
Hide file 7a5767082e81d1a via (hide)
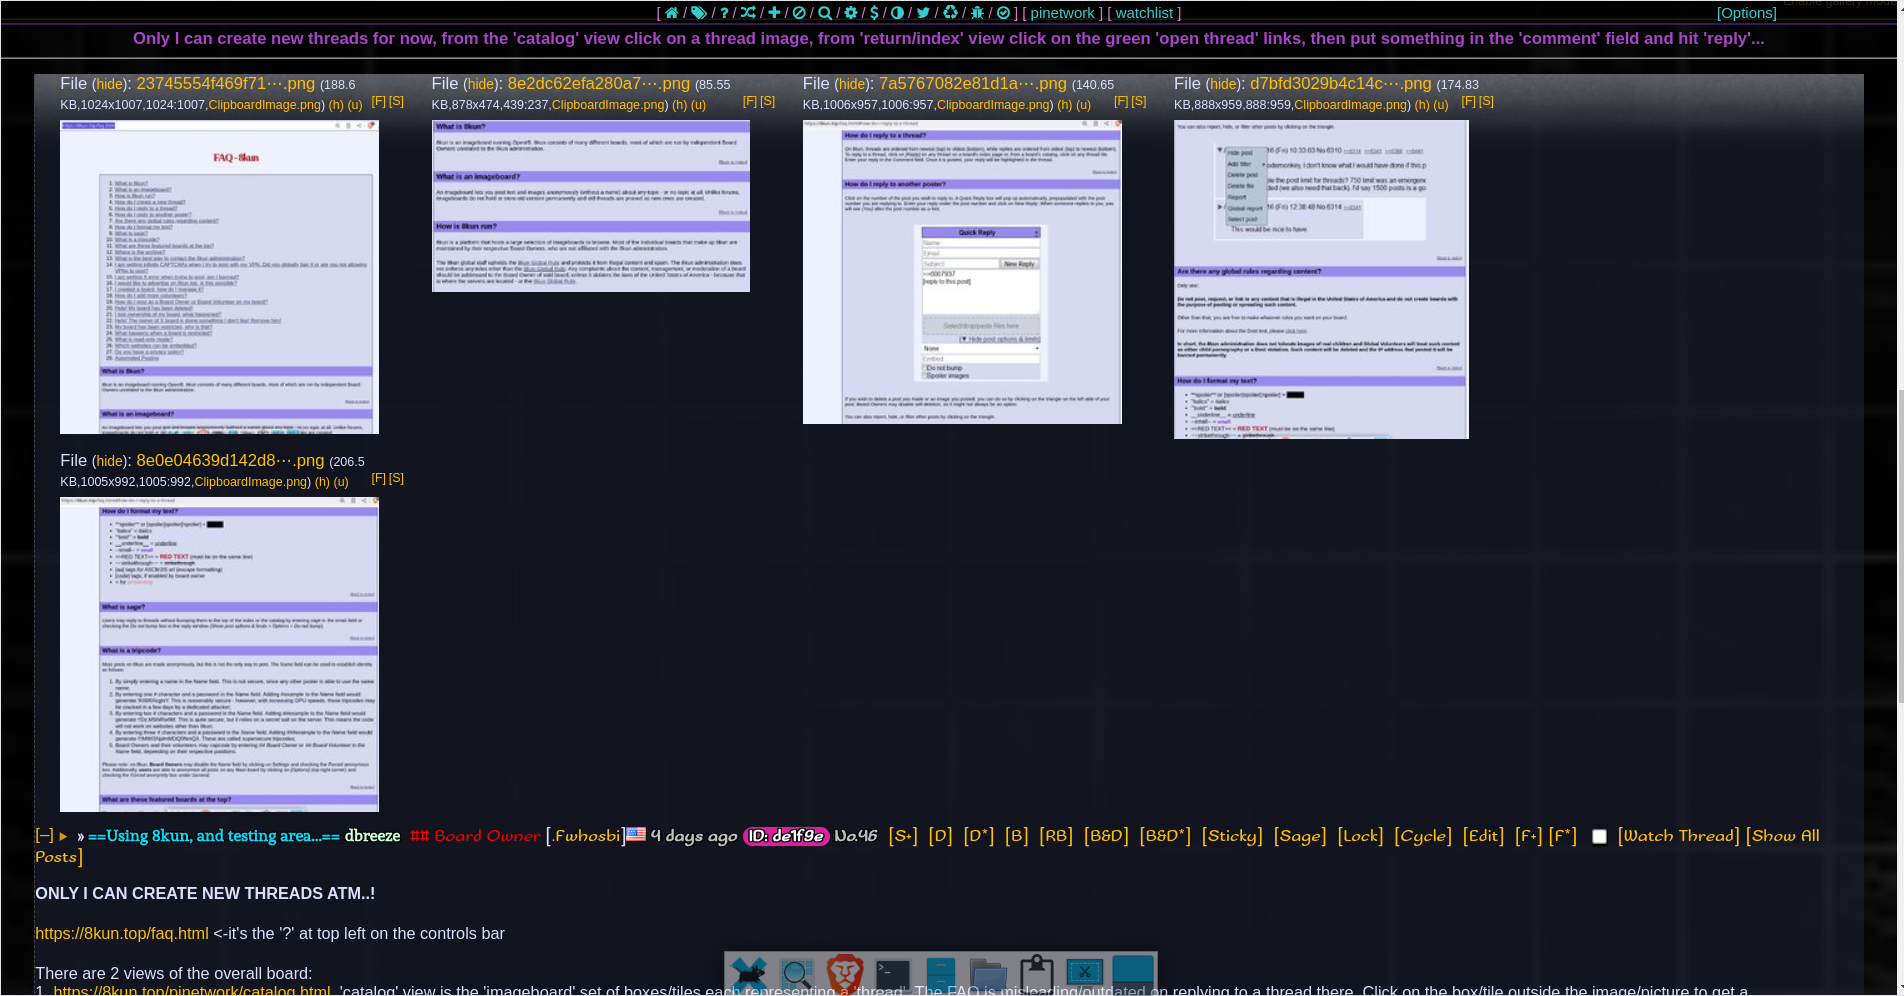[852, 85]
